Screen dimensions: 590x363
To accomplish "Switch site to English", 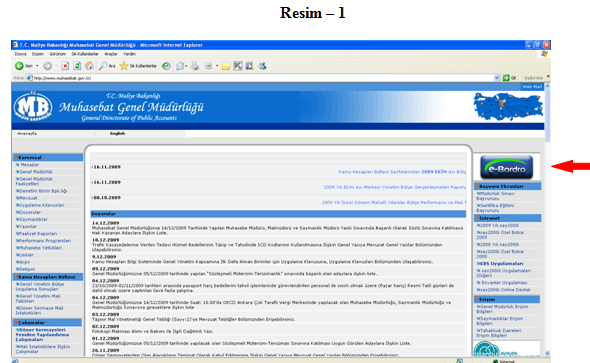I will [x=117, y=134].
